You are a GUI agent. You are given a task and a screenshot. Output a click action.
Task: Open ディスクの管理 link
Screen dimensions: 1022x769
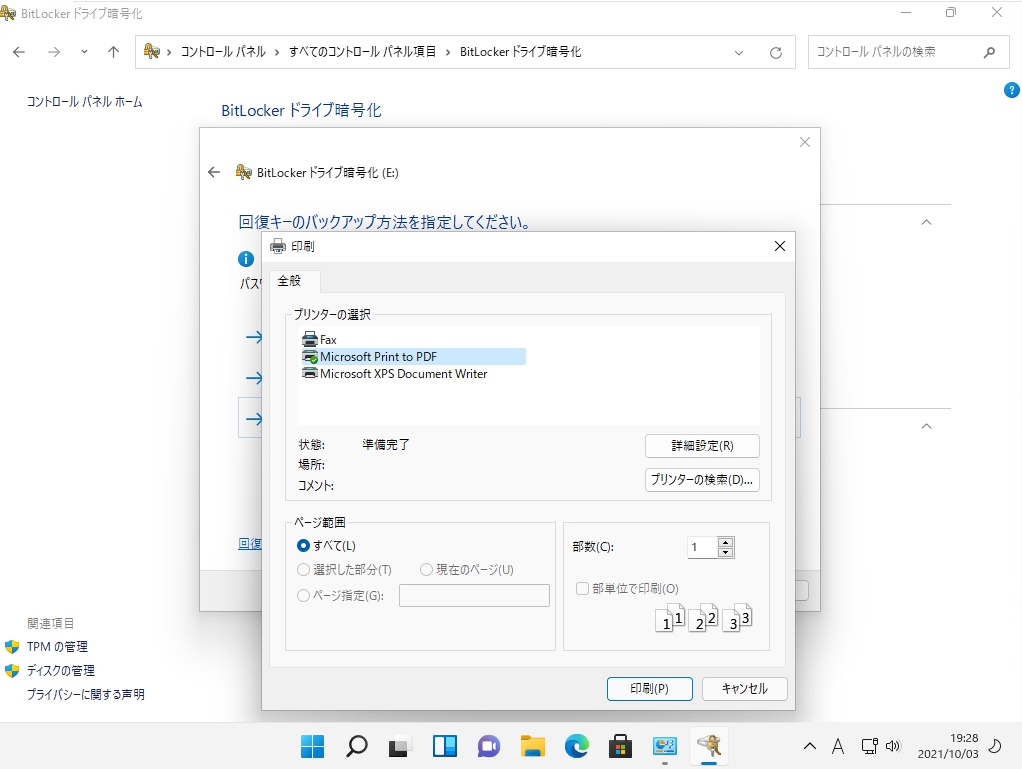[x=61, y=671]
